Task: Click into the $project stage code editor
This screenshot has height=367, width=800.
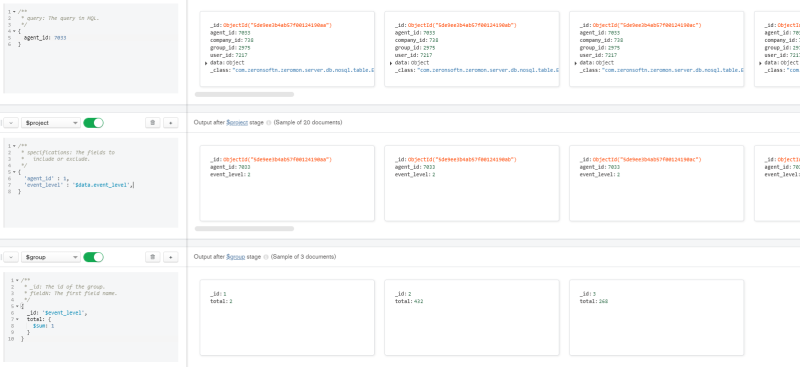Action: point(92,183)
